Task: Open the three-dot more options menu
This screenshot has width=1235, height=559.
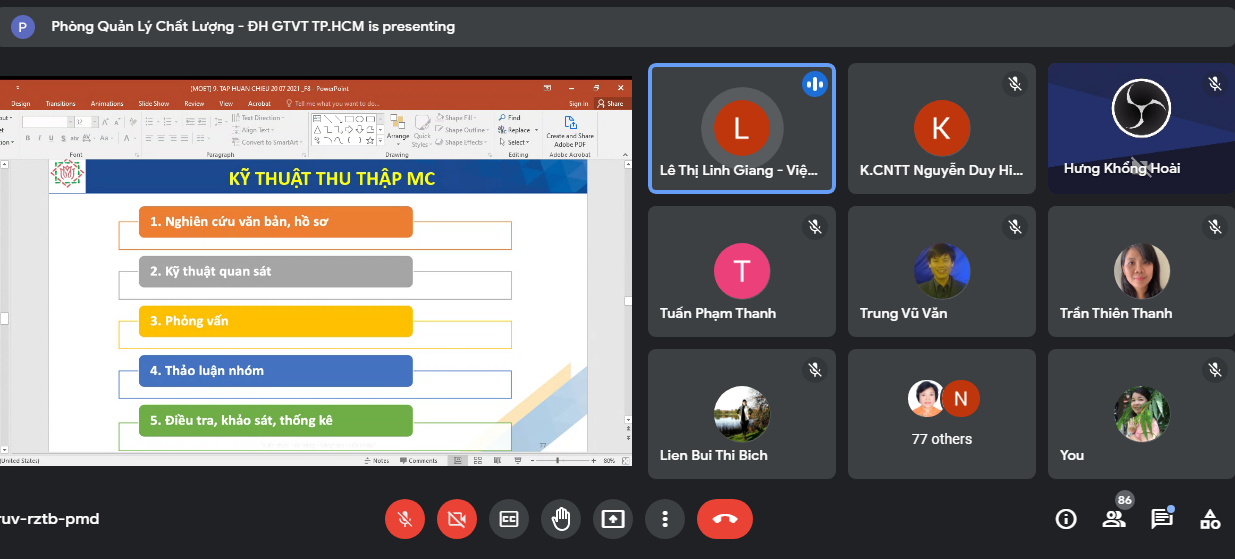Action: [x=664, y=519]
